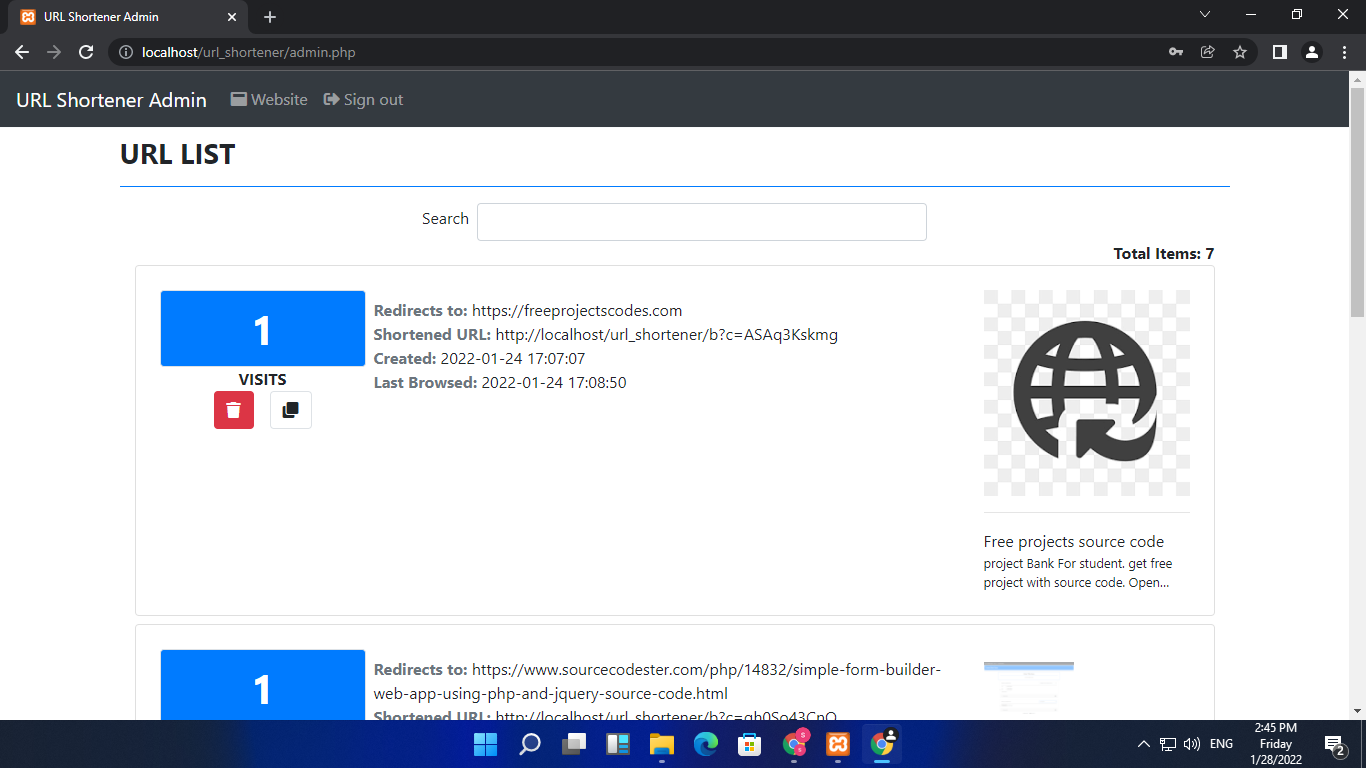Click inside the Search field
Viewport: 1366px width, 768px height.
(x=701, y=221)
